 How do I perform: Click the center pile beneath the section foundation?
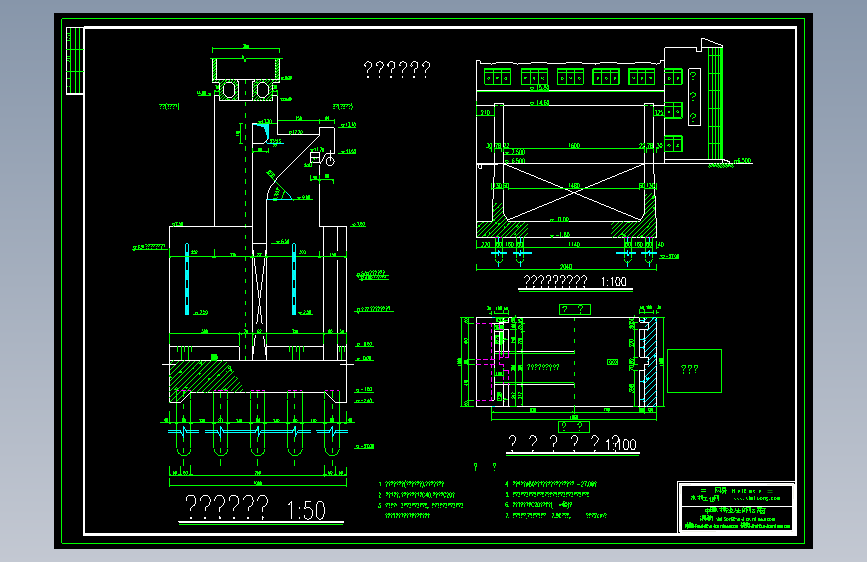[x=257, y=423]
